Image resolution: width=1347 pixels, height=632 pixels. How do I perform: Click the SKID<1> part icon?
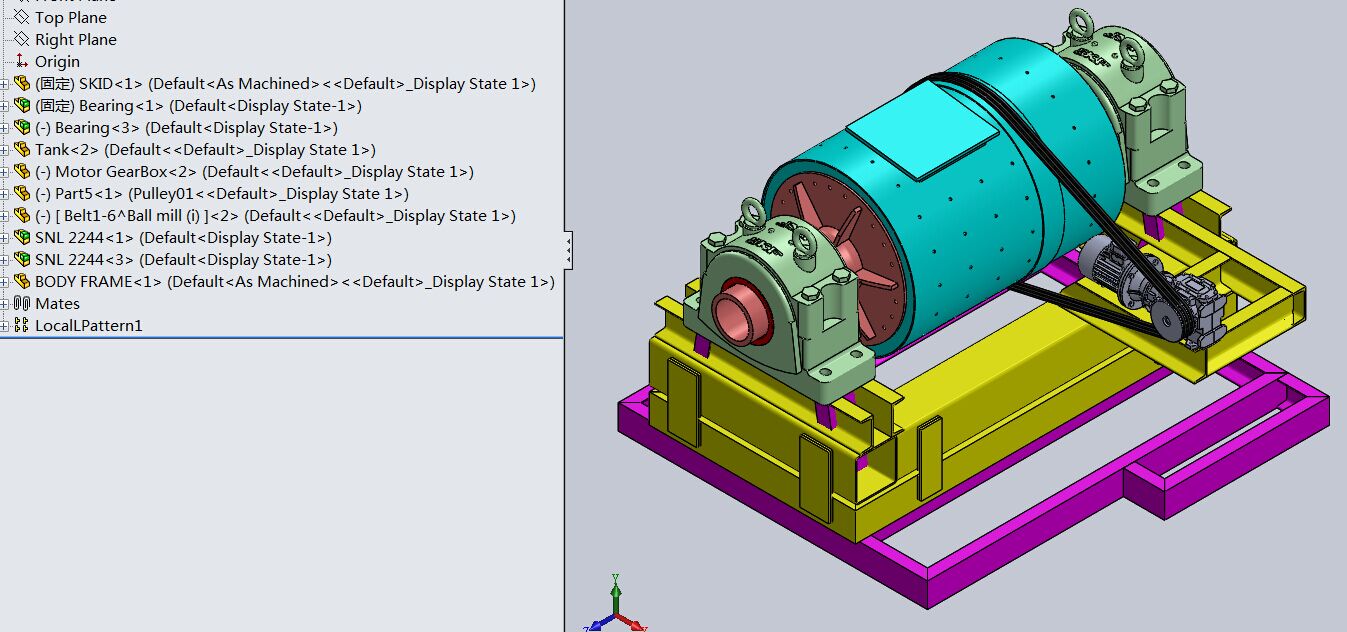point(21,84)
